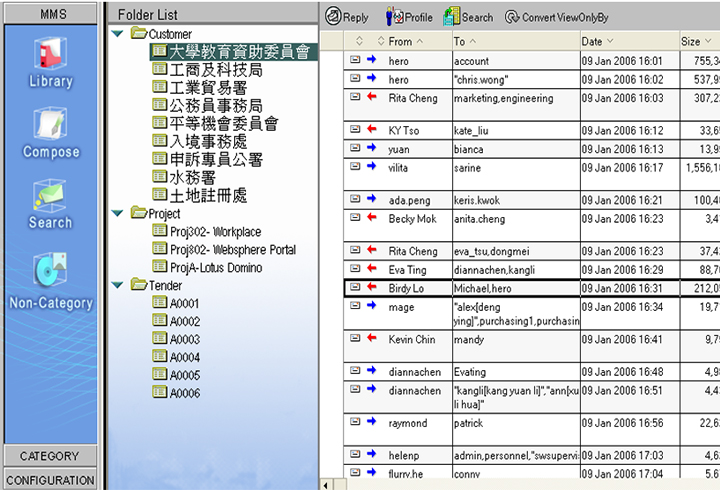Open the A0003 tender folder
This screenshot has height=490, width=720.
pyautogui.click(x=176, y=338)
